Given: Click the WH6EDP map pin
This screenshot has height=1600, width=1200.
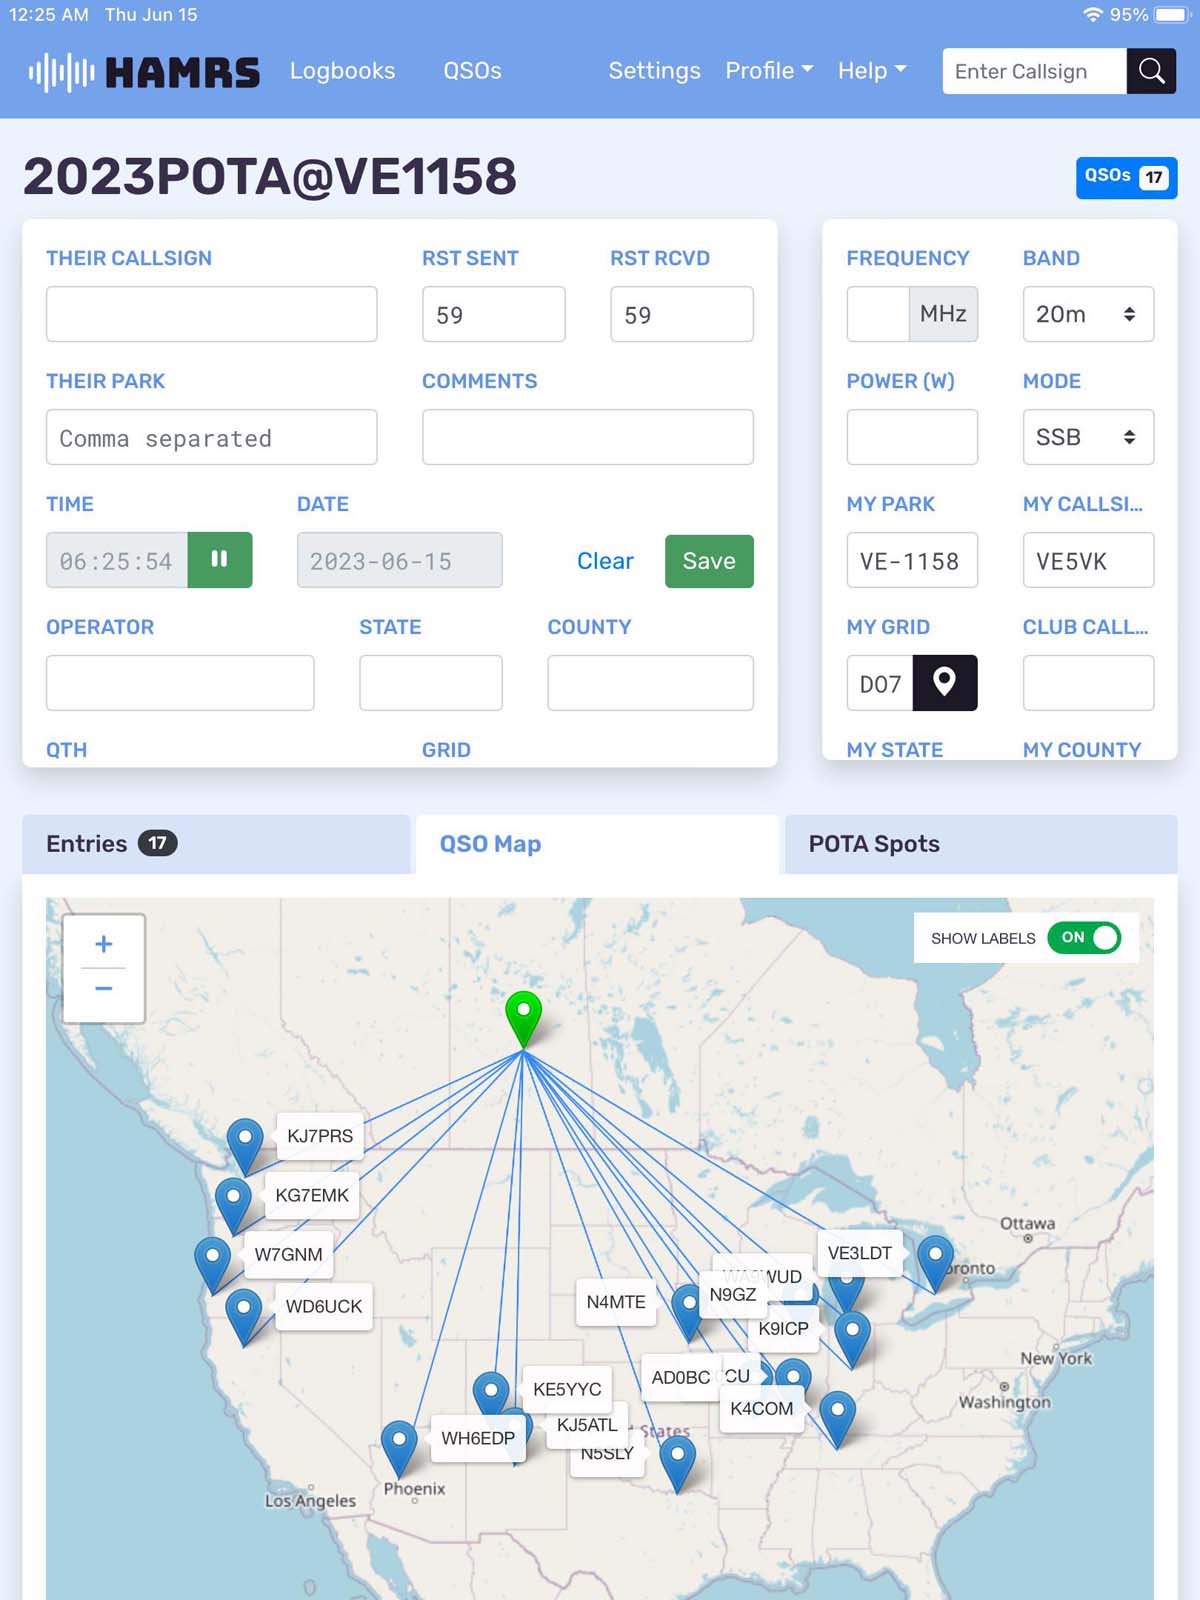Looking at the screenshot, I should [399, 1447].
